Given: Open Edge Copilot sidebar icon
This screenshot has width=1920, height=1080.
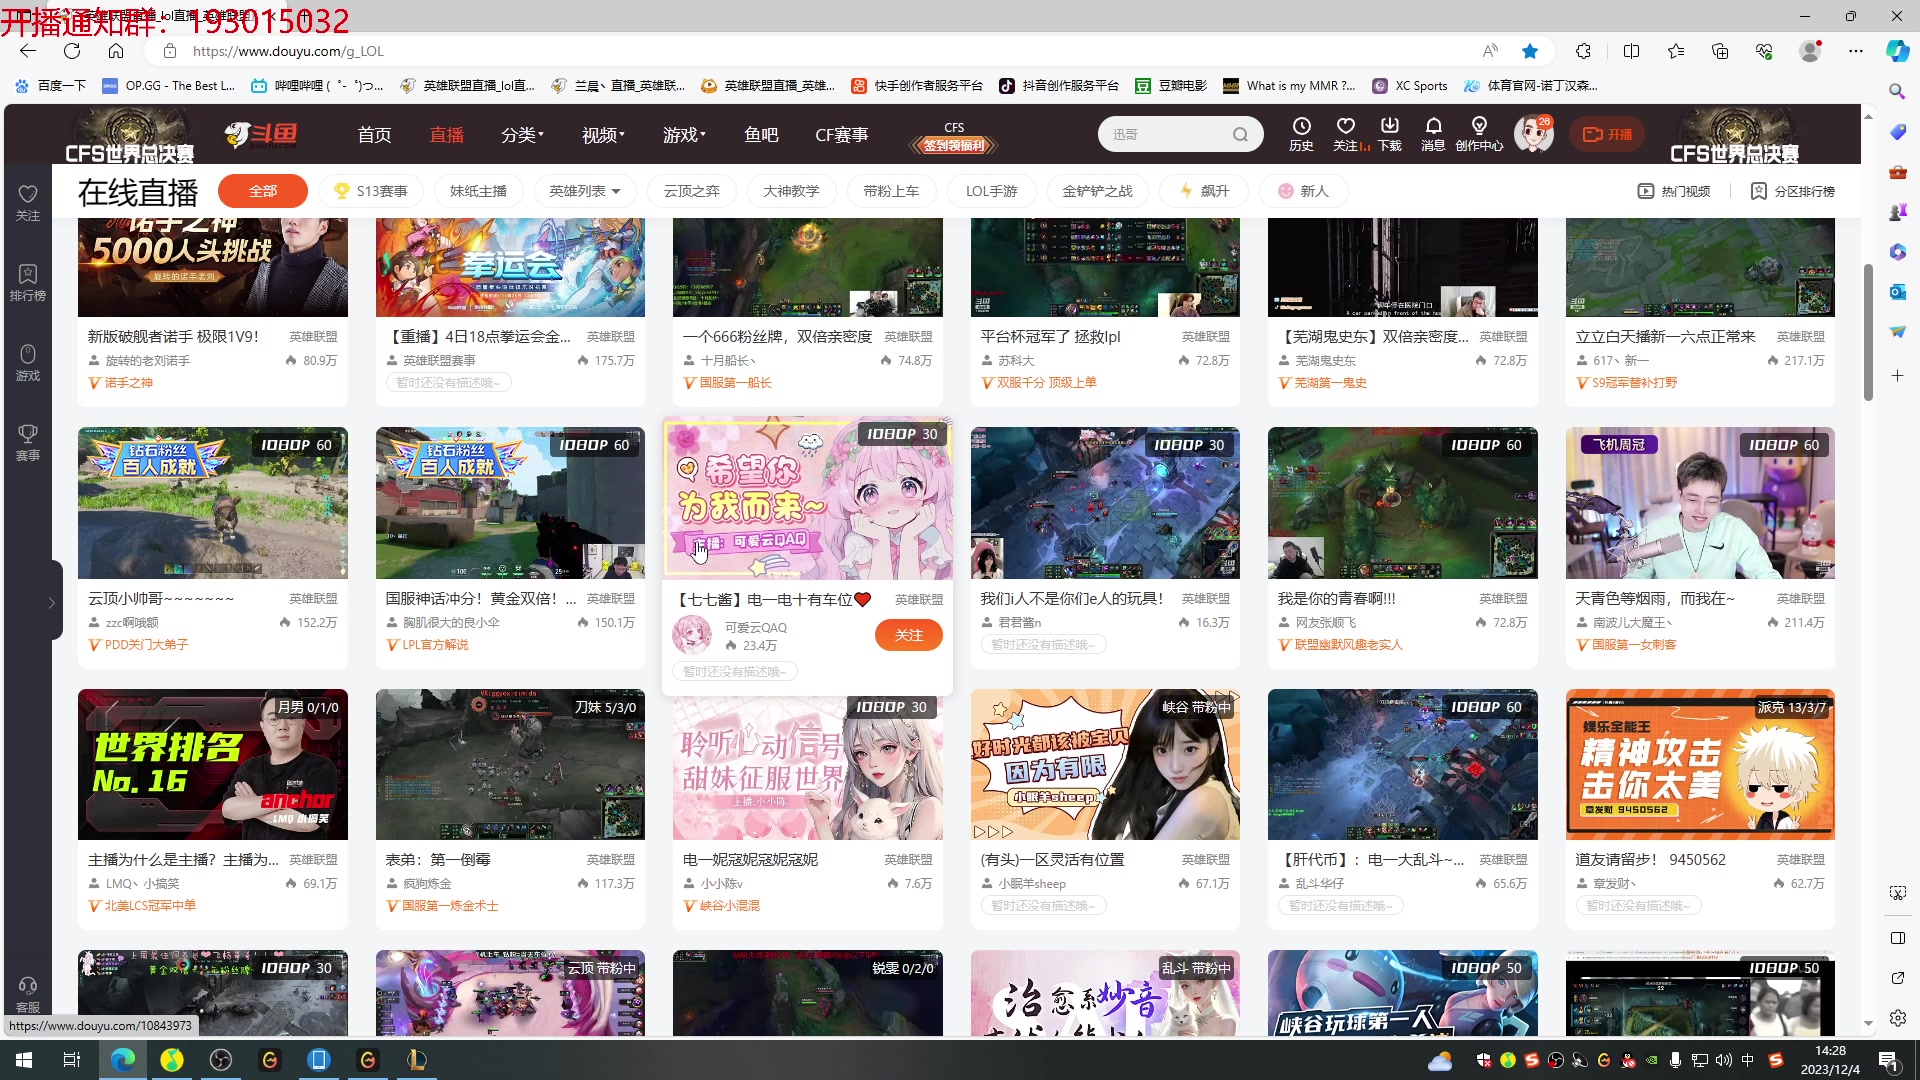Looking at the screenshot, I should click(1897, 51).
